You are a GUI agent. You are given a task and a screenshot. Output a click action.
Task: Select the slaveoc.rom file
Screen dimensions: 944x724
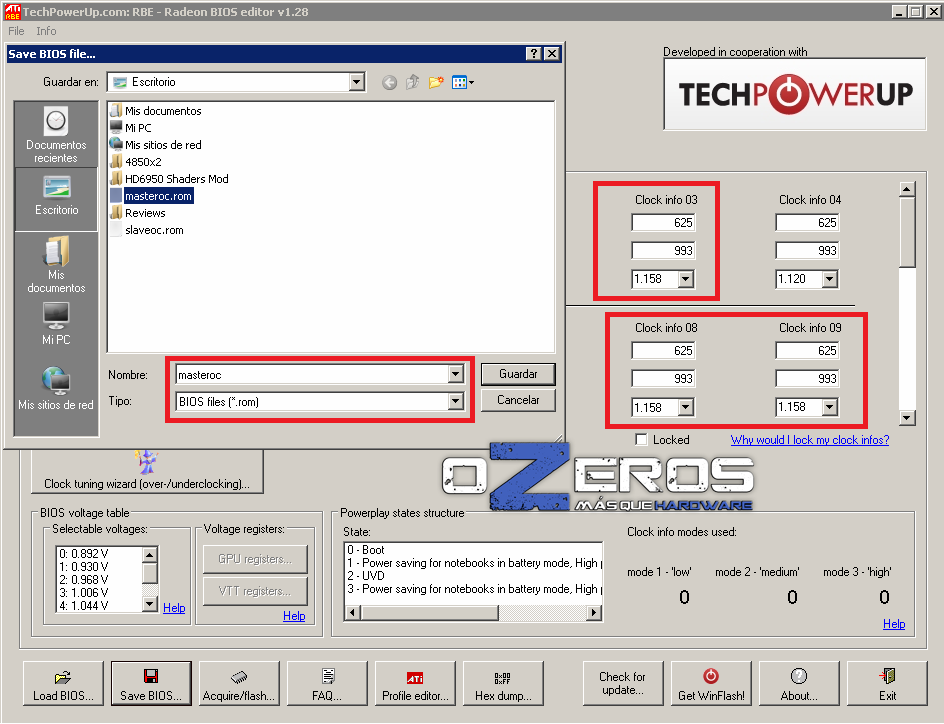pos(148,230)
